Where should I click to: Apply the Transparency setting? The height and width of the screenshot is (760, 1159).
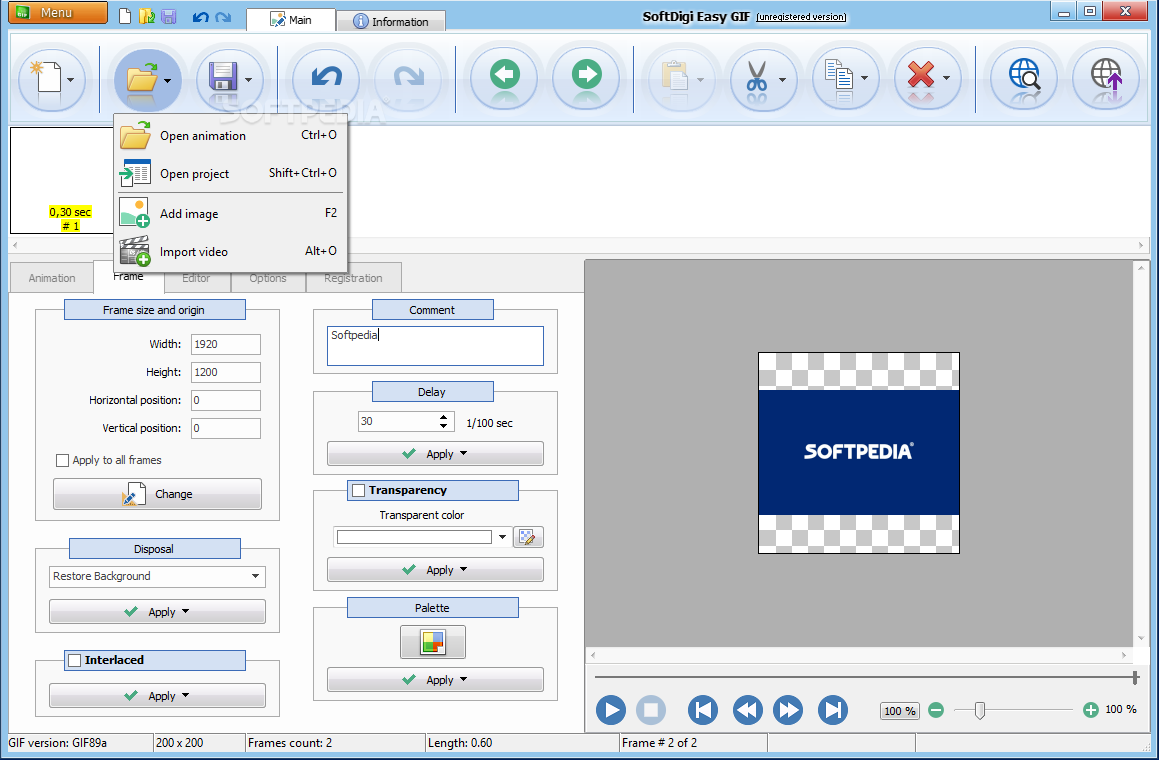click(x=435, y=570)
